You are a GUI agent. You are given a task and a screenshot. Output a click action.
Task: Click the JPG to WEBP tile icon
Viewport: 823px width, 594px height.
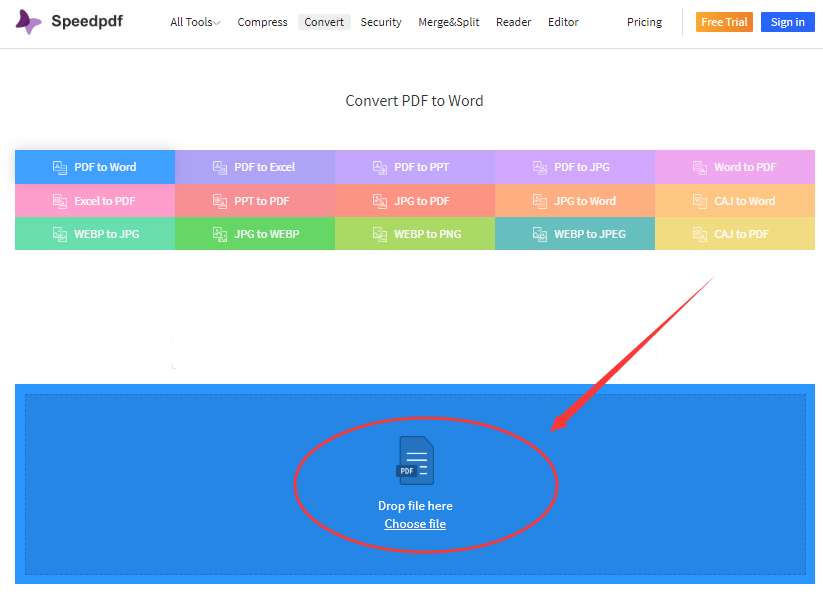220,234
